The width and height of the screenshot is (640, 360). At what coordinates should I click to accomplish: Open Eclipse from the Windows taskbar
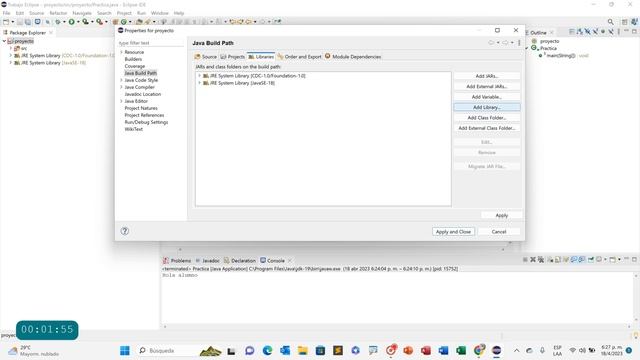(496, 350)
